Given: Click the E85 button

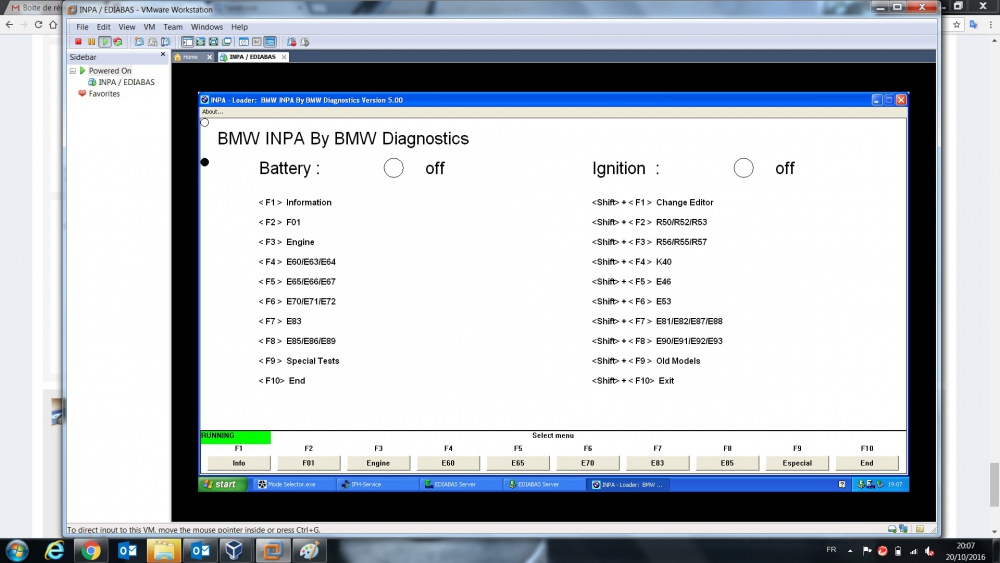Looking at the screenshot, I should (727, 463).
